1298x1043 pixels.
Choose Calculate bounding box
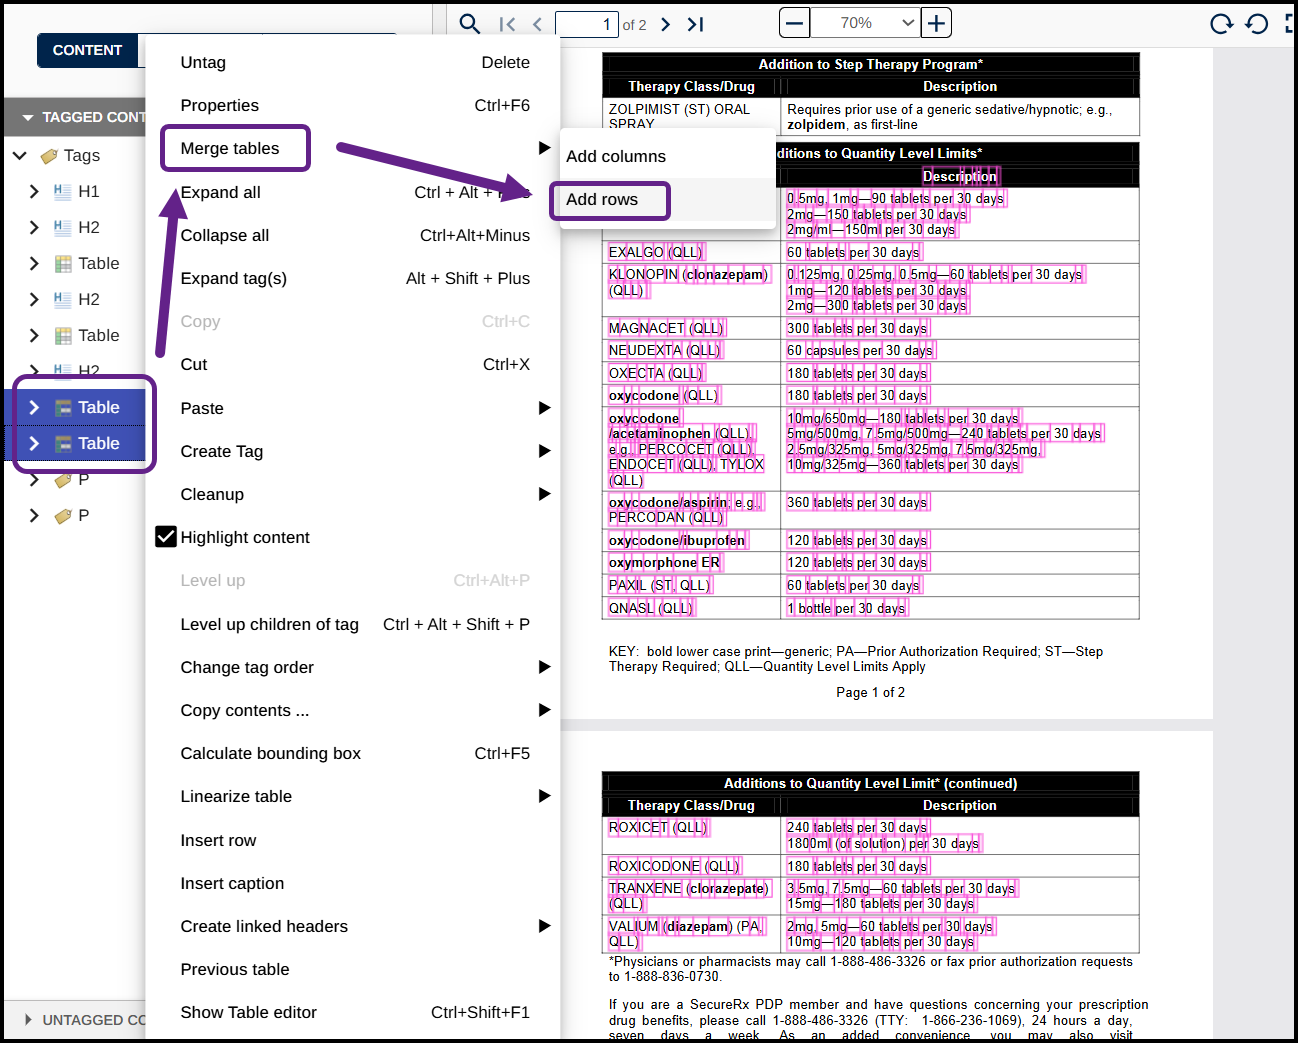[x=355, y=753]
